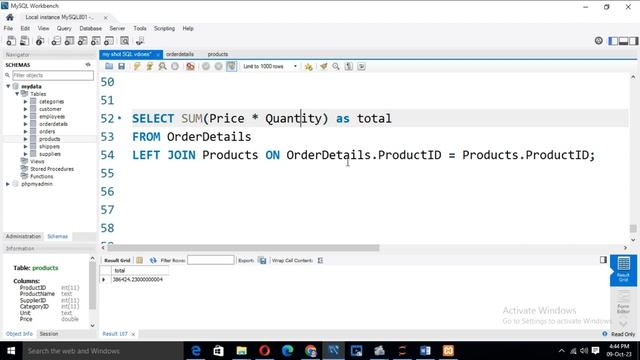
Task: Open the schema inspector icon
Action: 40,41
